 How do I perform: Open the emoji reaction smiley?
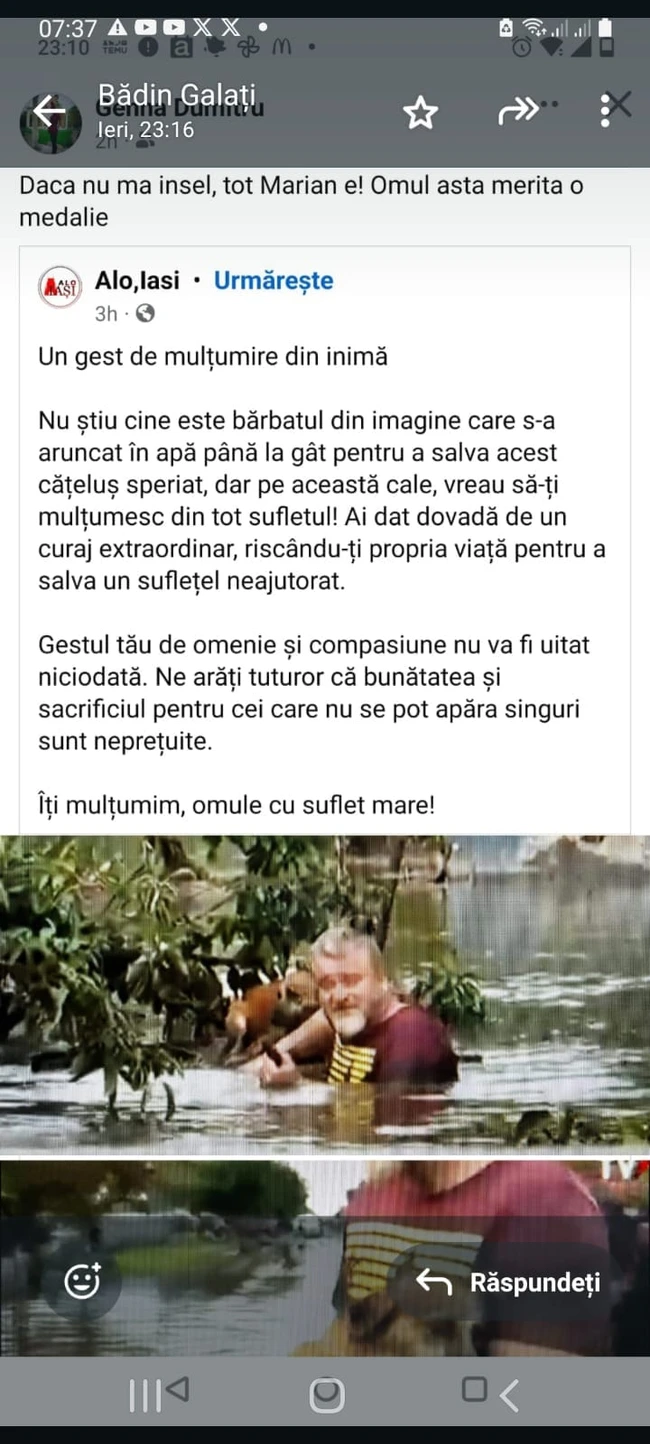82,1281
